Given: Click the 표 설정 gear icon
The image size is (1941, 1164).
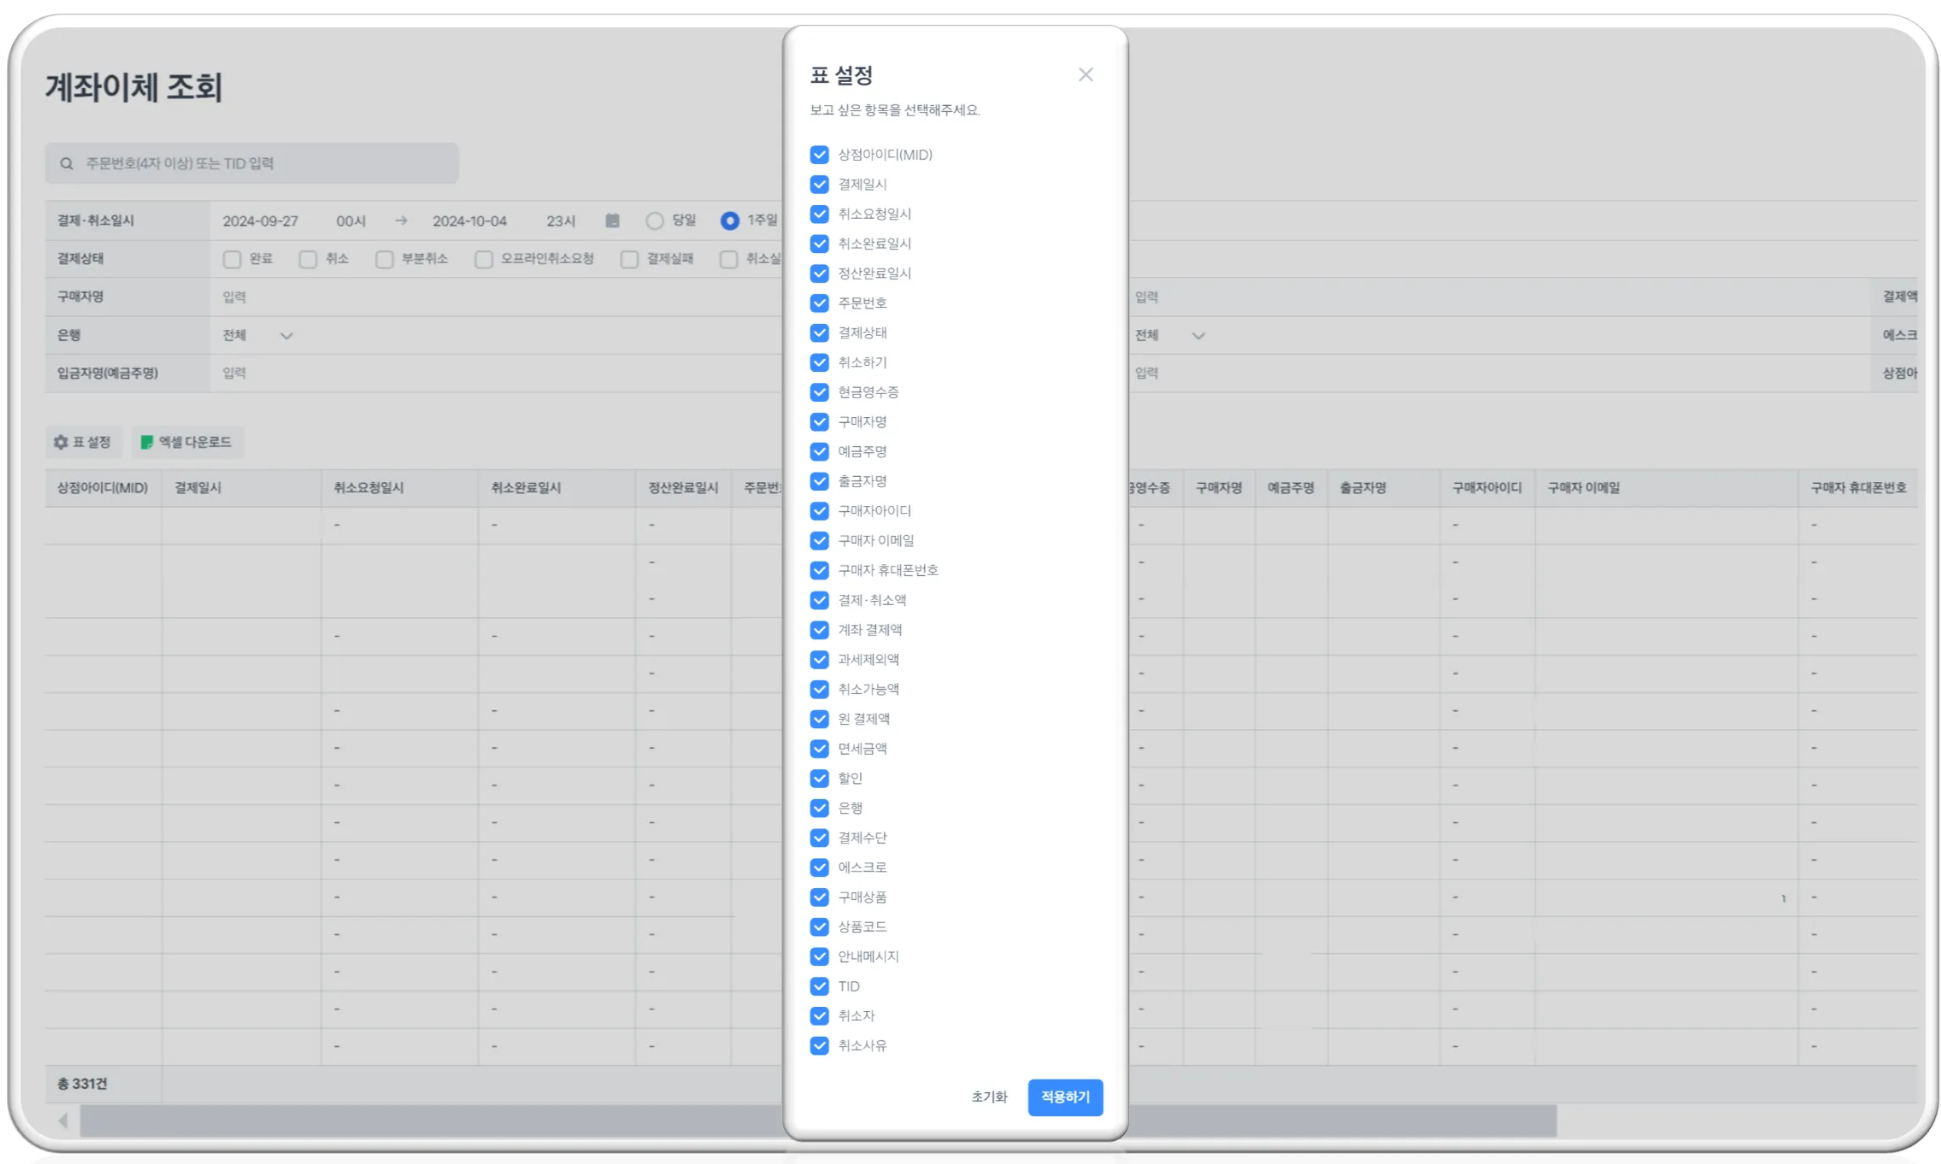Looking at the screenshot, I should point(61,442).
